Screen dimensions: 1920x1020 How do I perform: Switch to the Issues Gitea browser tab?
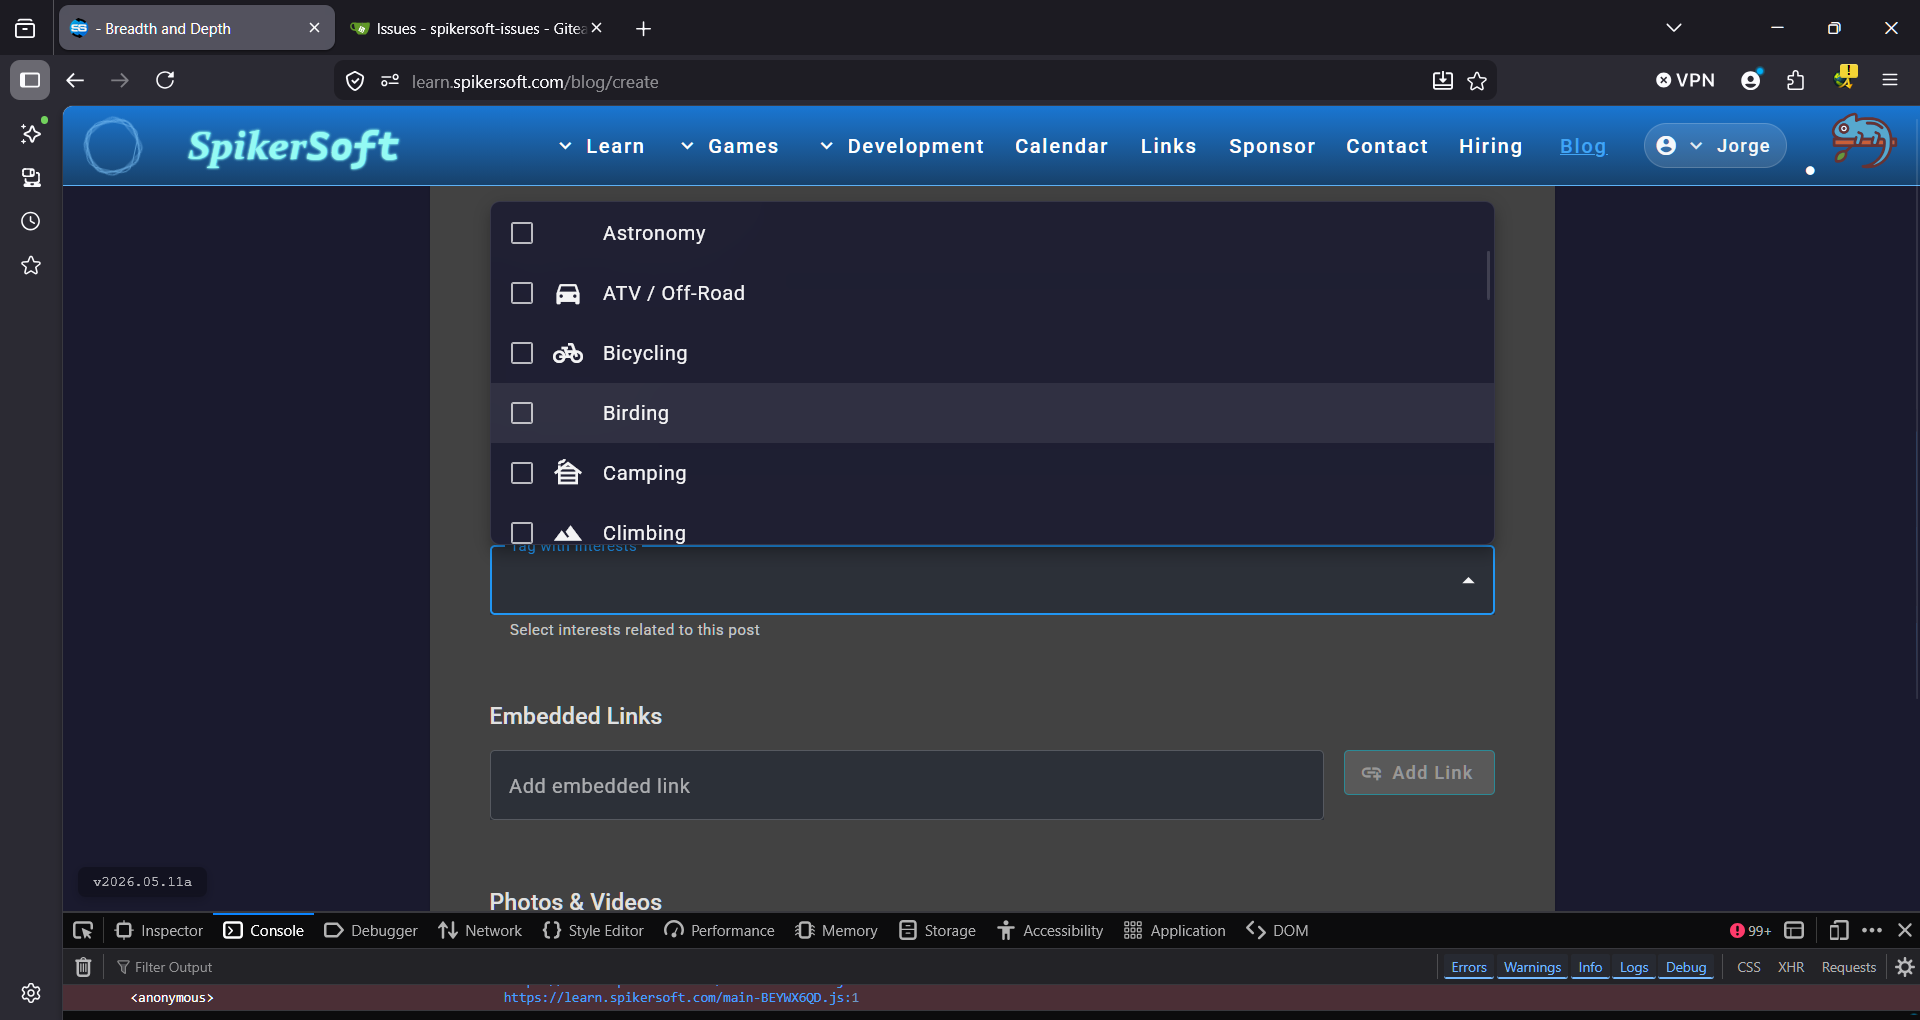pos(476,29)
